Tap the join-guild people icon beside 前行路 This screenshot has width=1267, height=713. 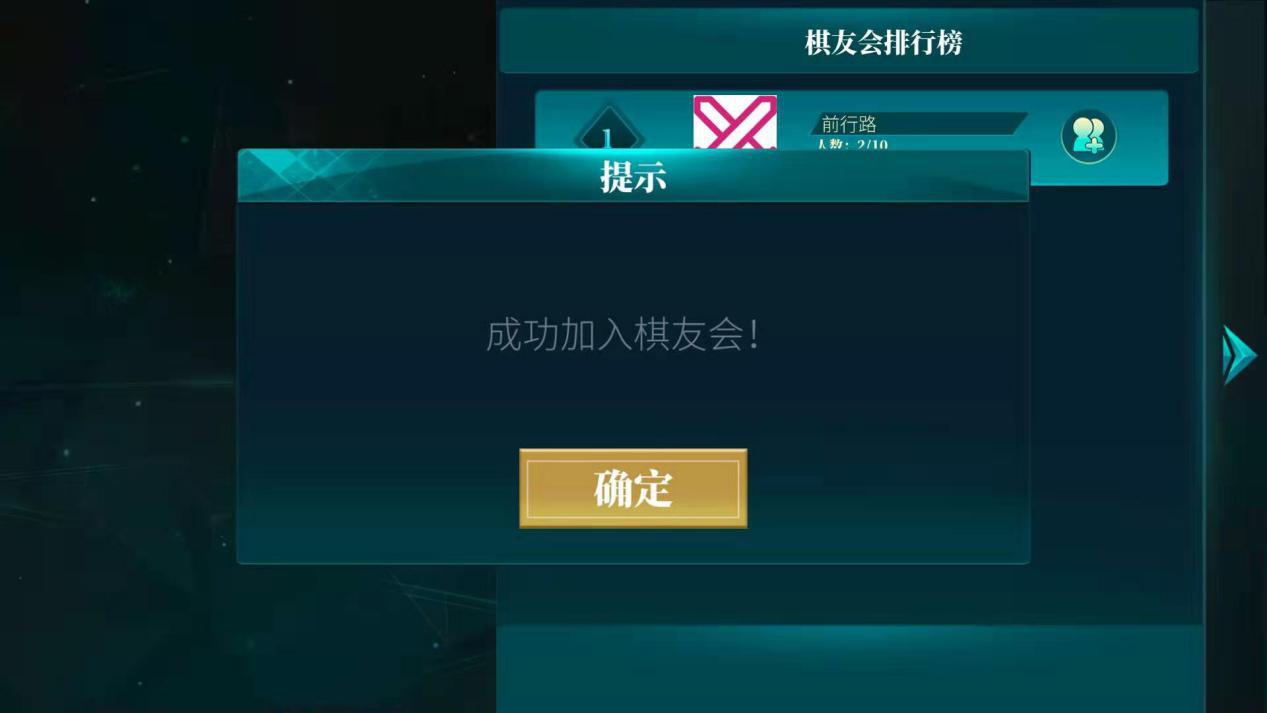1088,135
